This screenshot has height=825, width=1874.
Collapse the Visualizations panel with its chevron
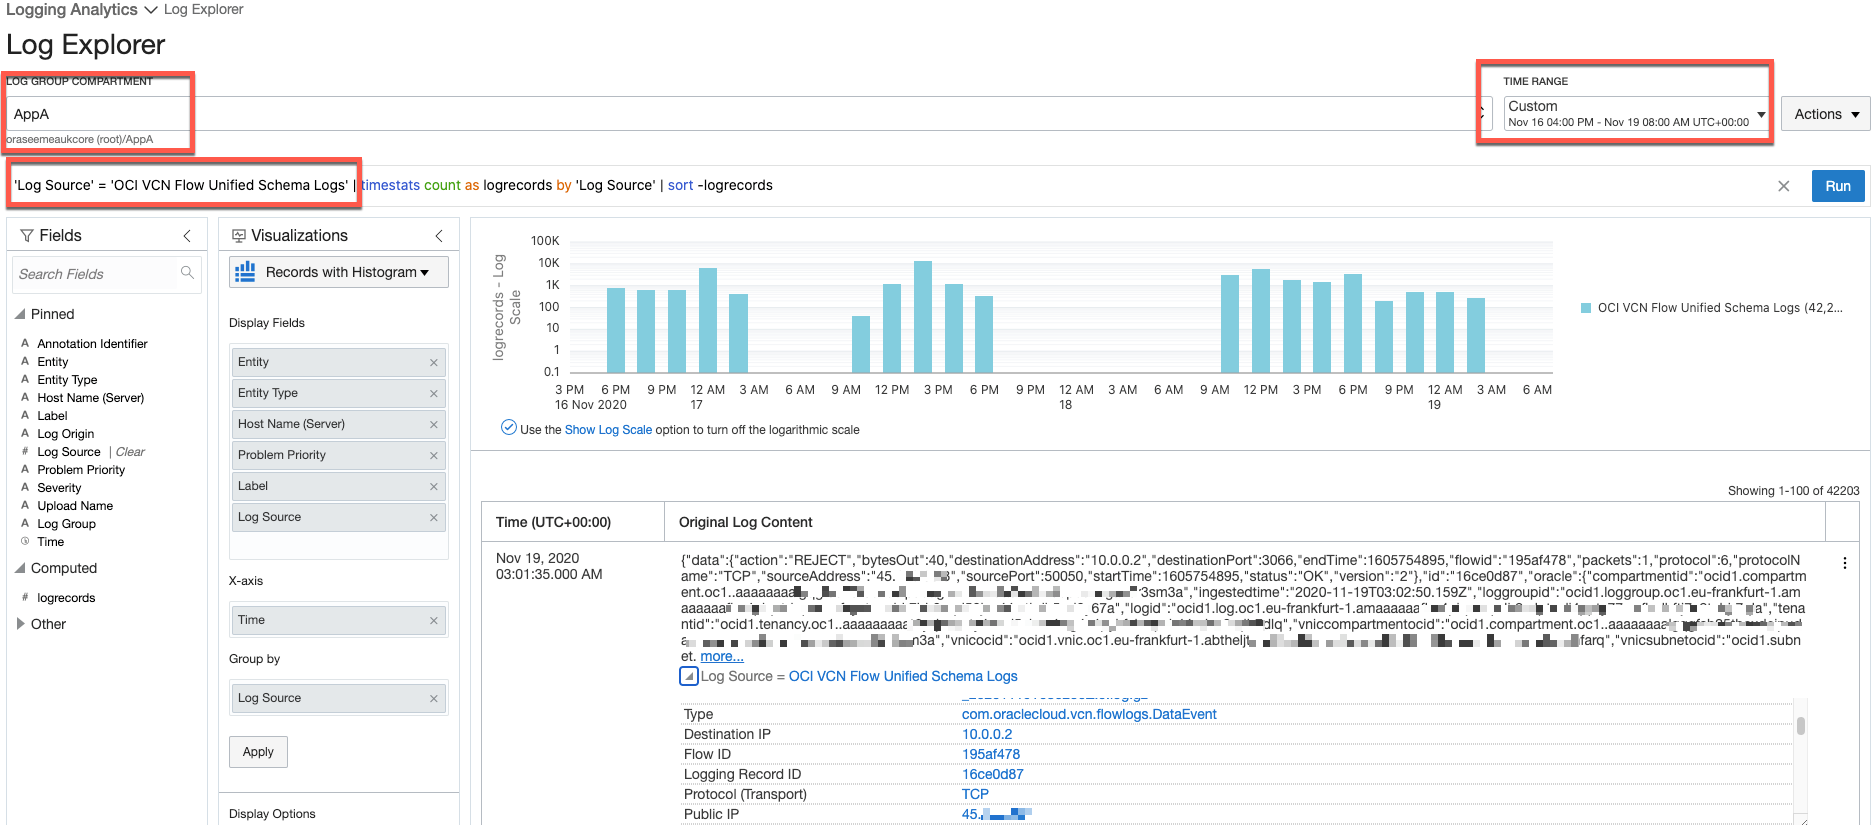[439, 236]
